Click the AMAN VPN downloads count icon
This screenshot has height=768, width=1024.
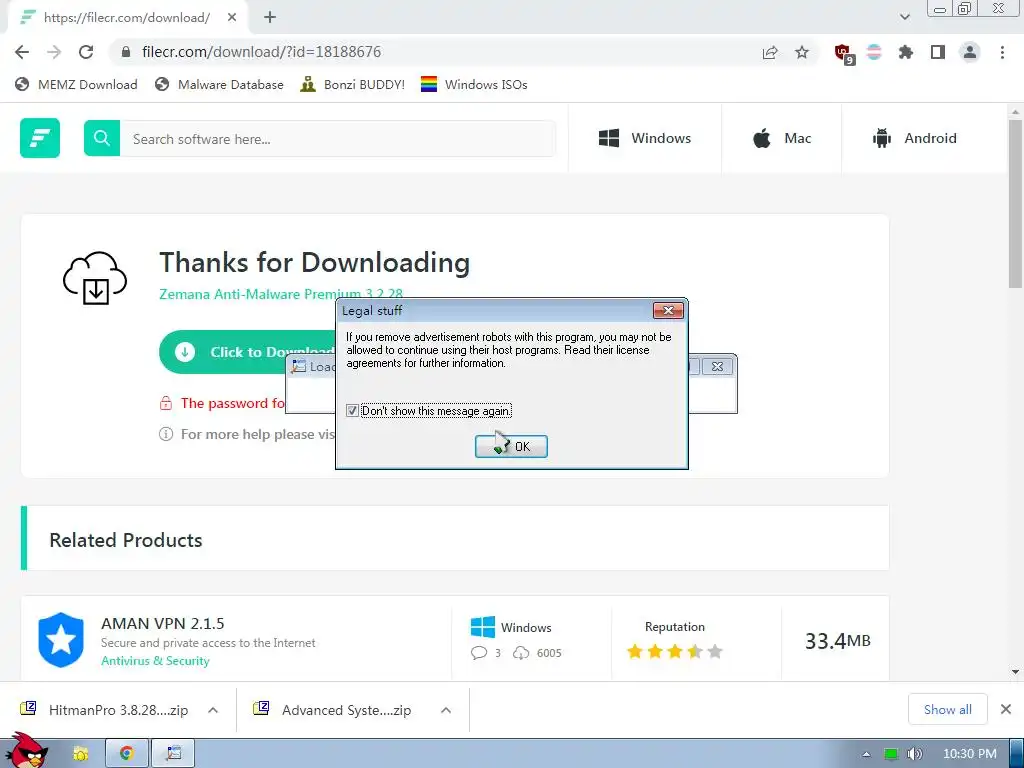coord(521,652)
